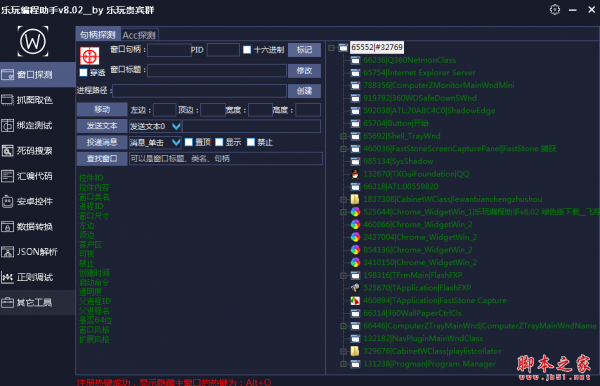
Task: Click the 投递消息 button
Action: [102, 142]
